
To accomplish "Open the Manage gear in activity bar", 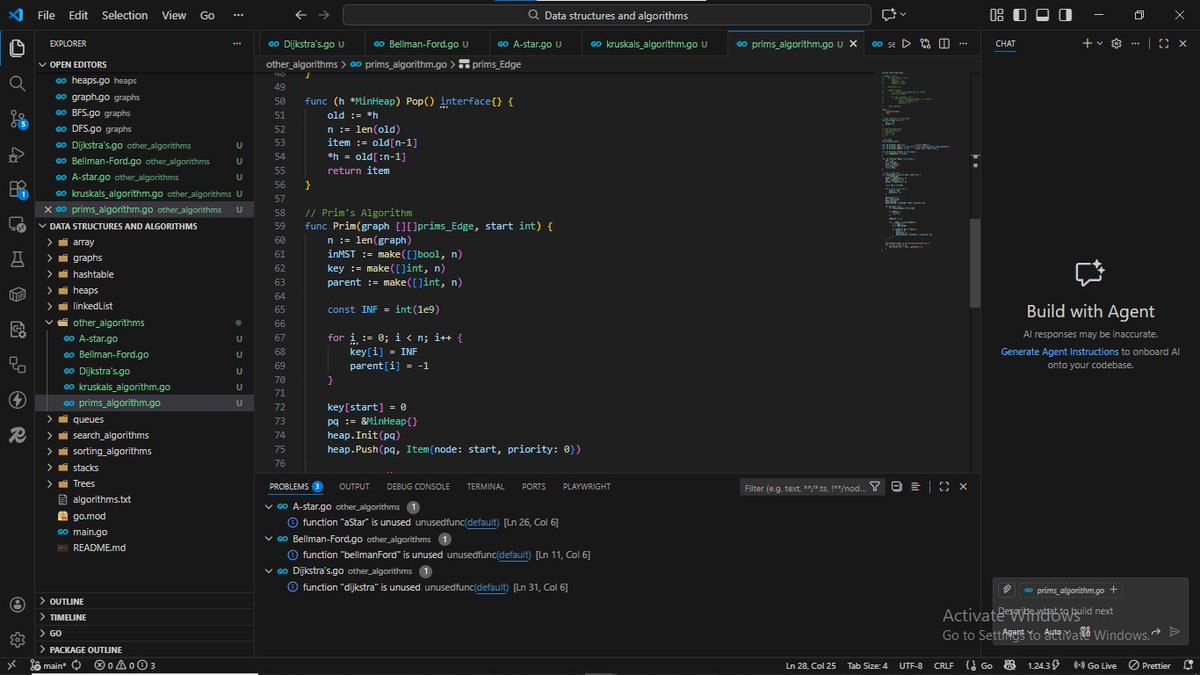I will point(17,640).
